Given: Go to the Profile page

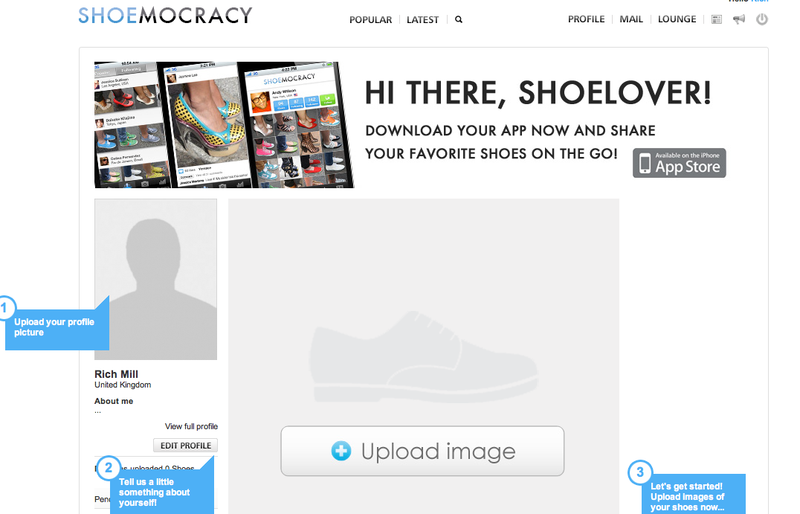Looking at the screenshot, I should 586,19.
